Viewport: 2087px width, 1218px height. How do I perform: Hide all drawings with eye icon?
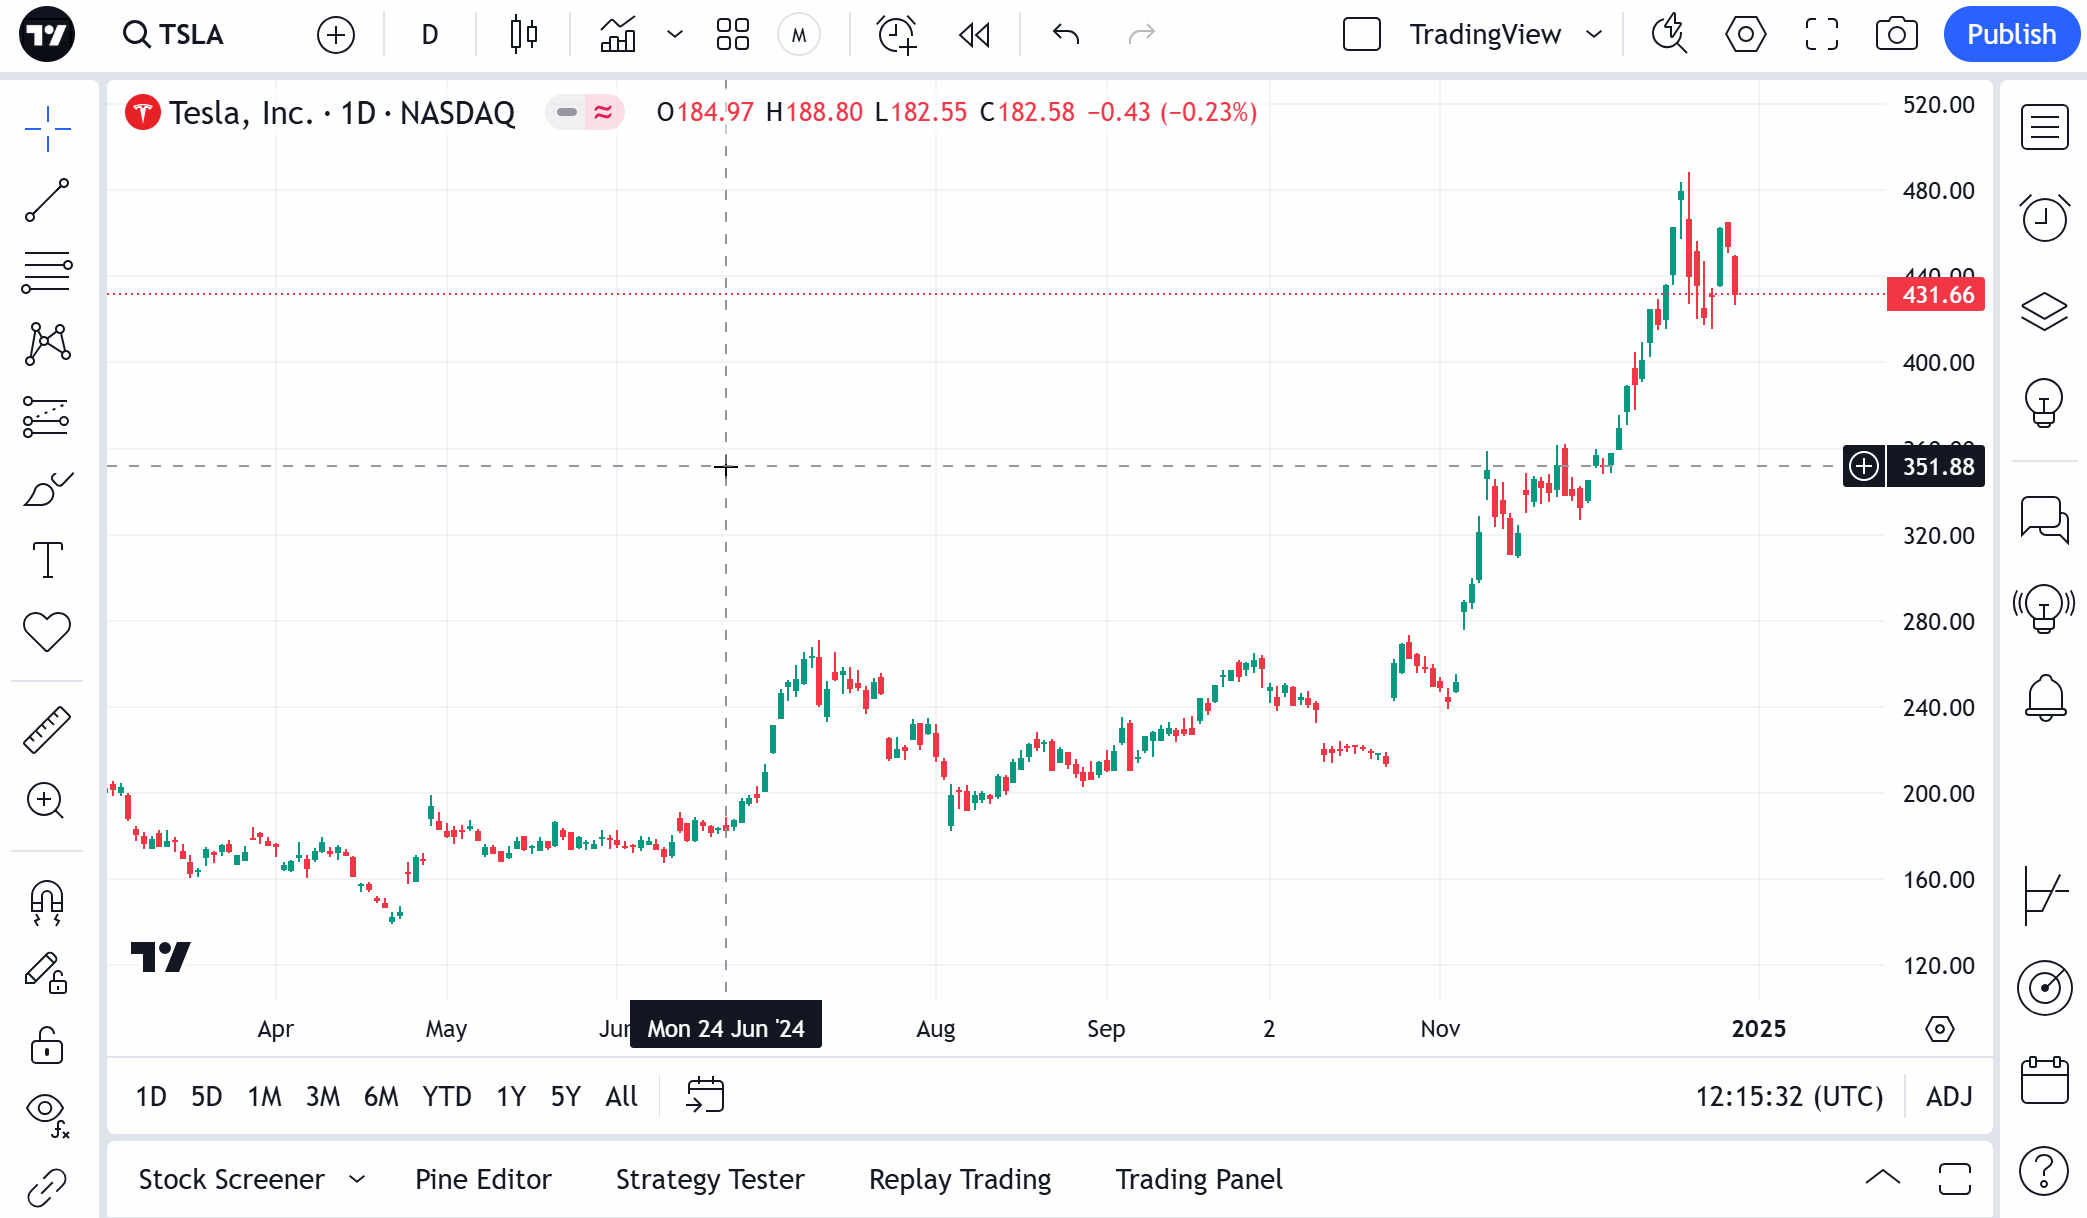pyautogui.click(x=47, y=1112)
